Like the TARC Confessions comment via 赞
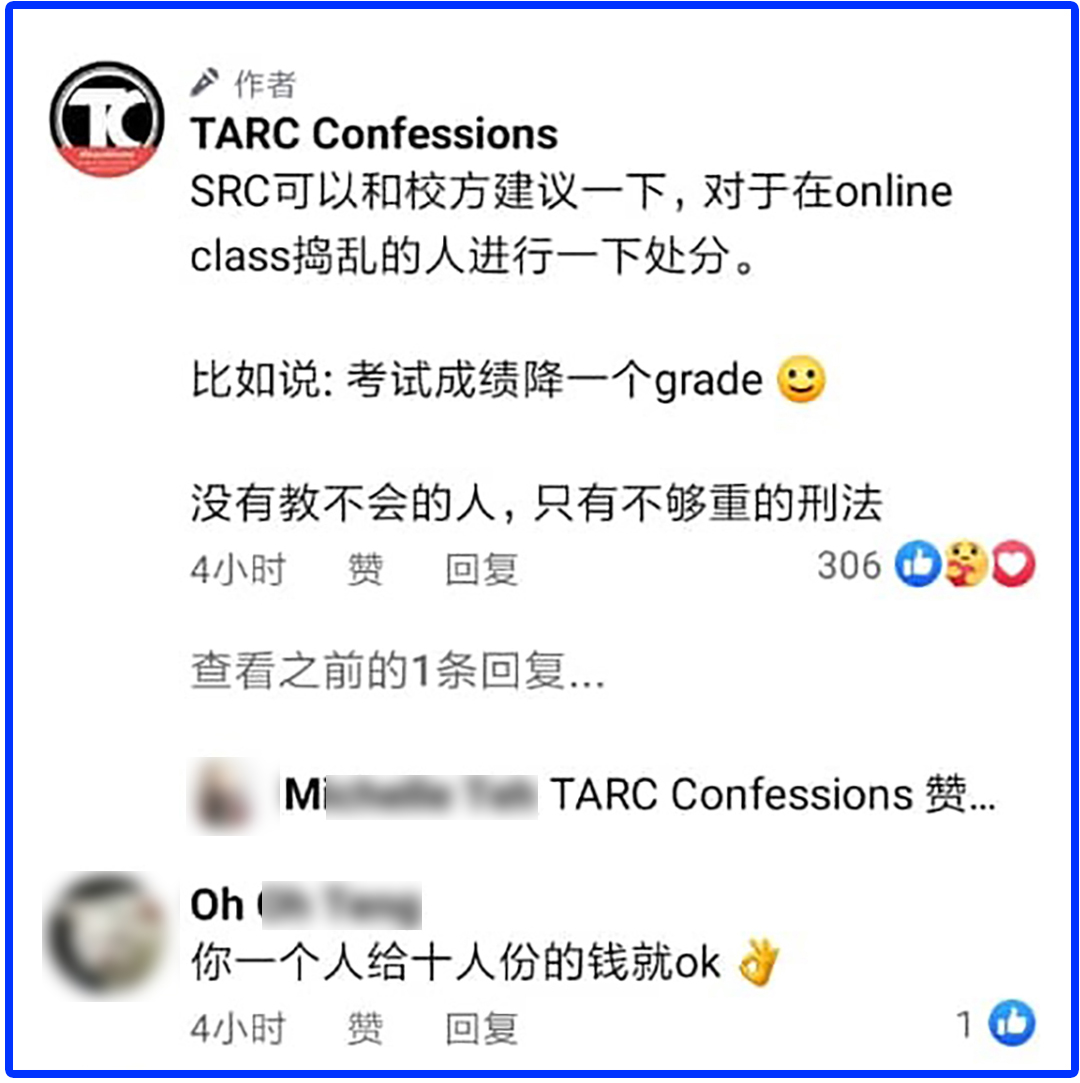 point(365,570)
